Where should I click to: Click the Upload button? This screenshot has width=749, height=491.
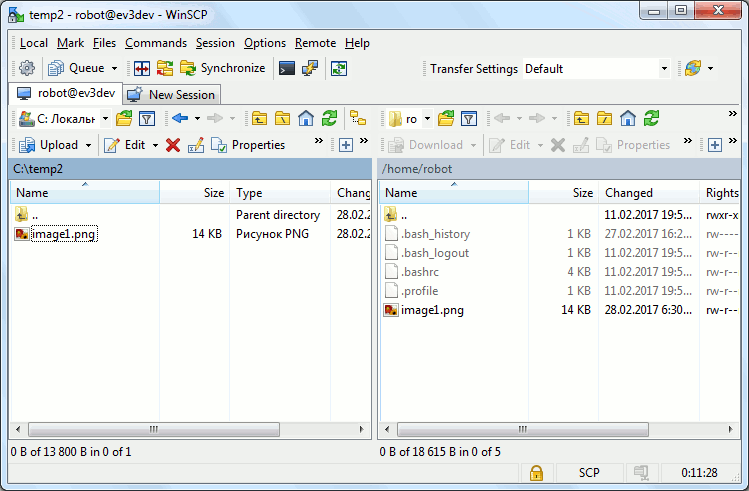pos(49,145)
